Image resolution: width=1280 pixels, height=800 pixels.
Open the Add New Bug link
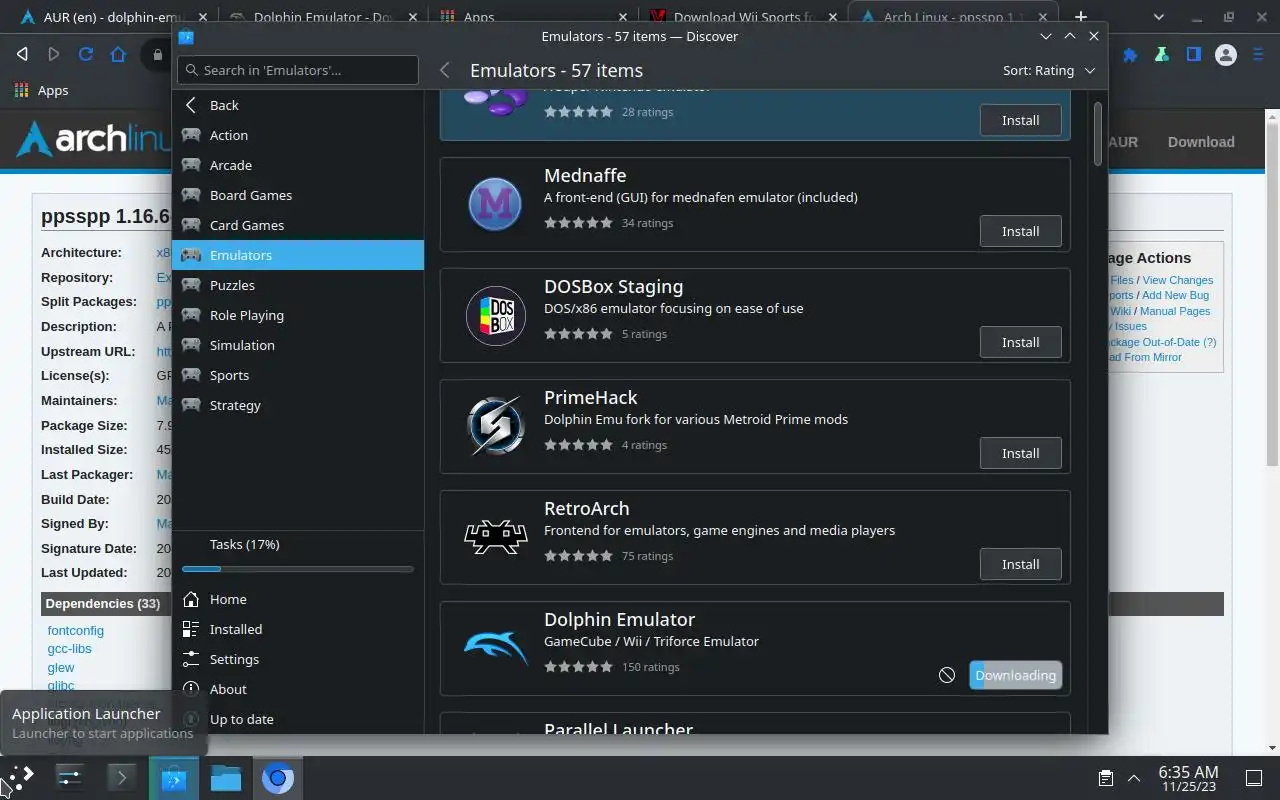tap(1175, 295)
